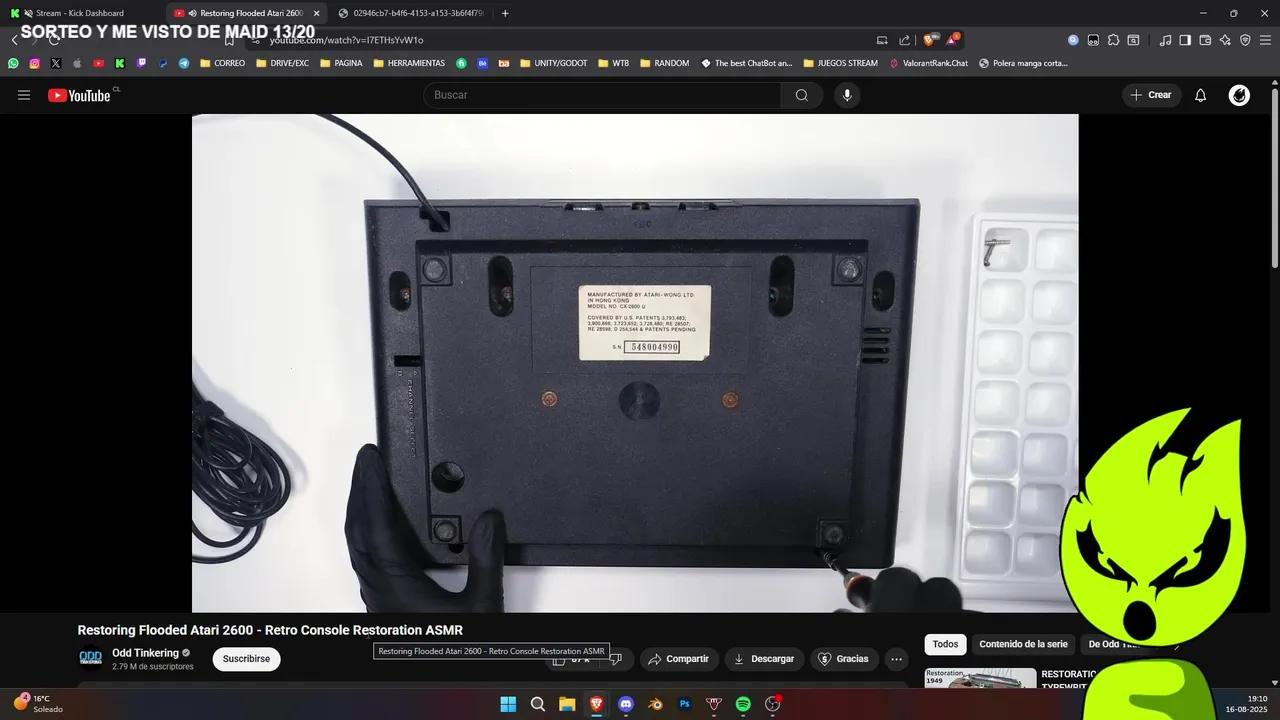Open YouTube bookmark in bookmarks bar
Viewport: 1280px width, 720px height.
(x=98, y=63)
